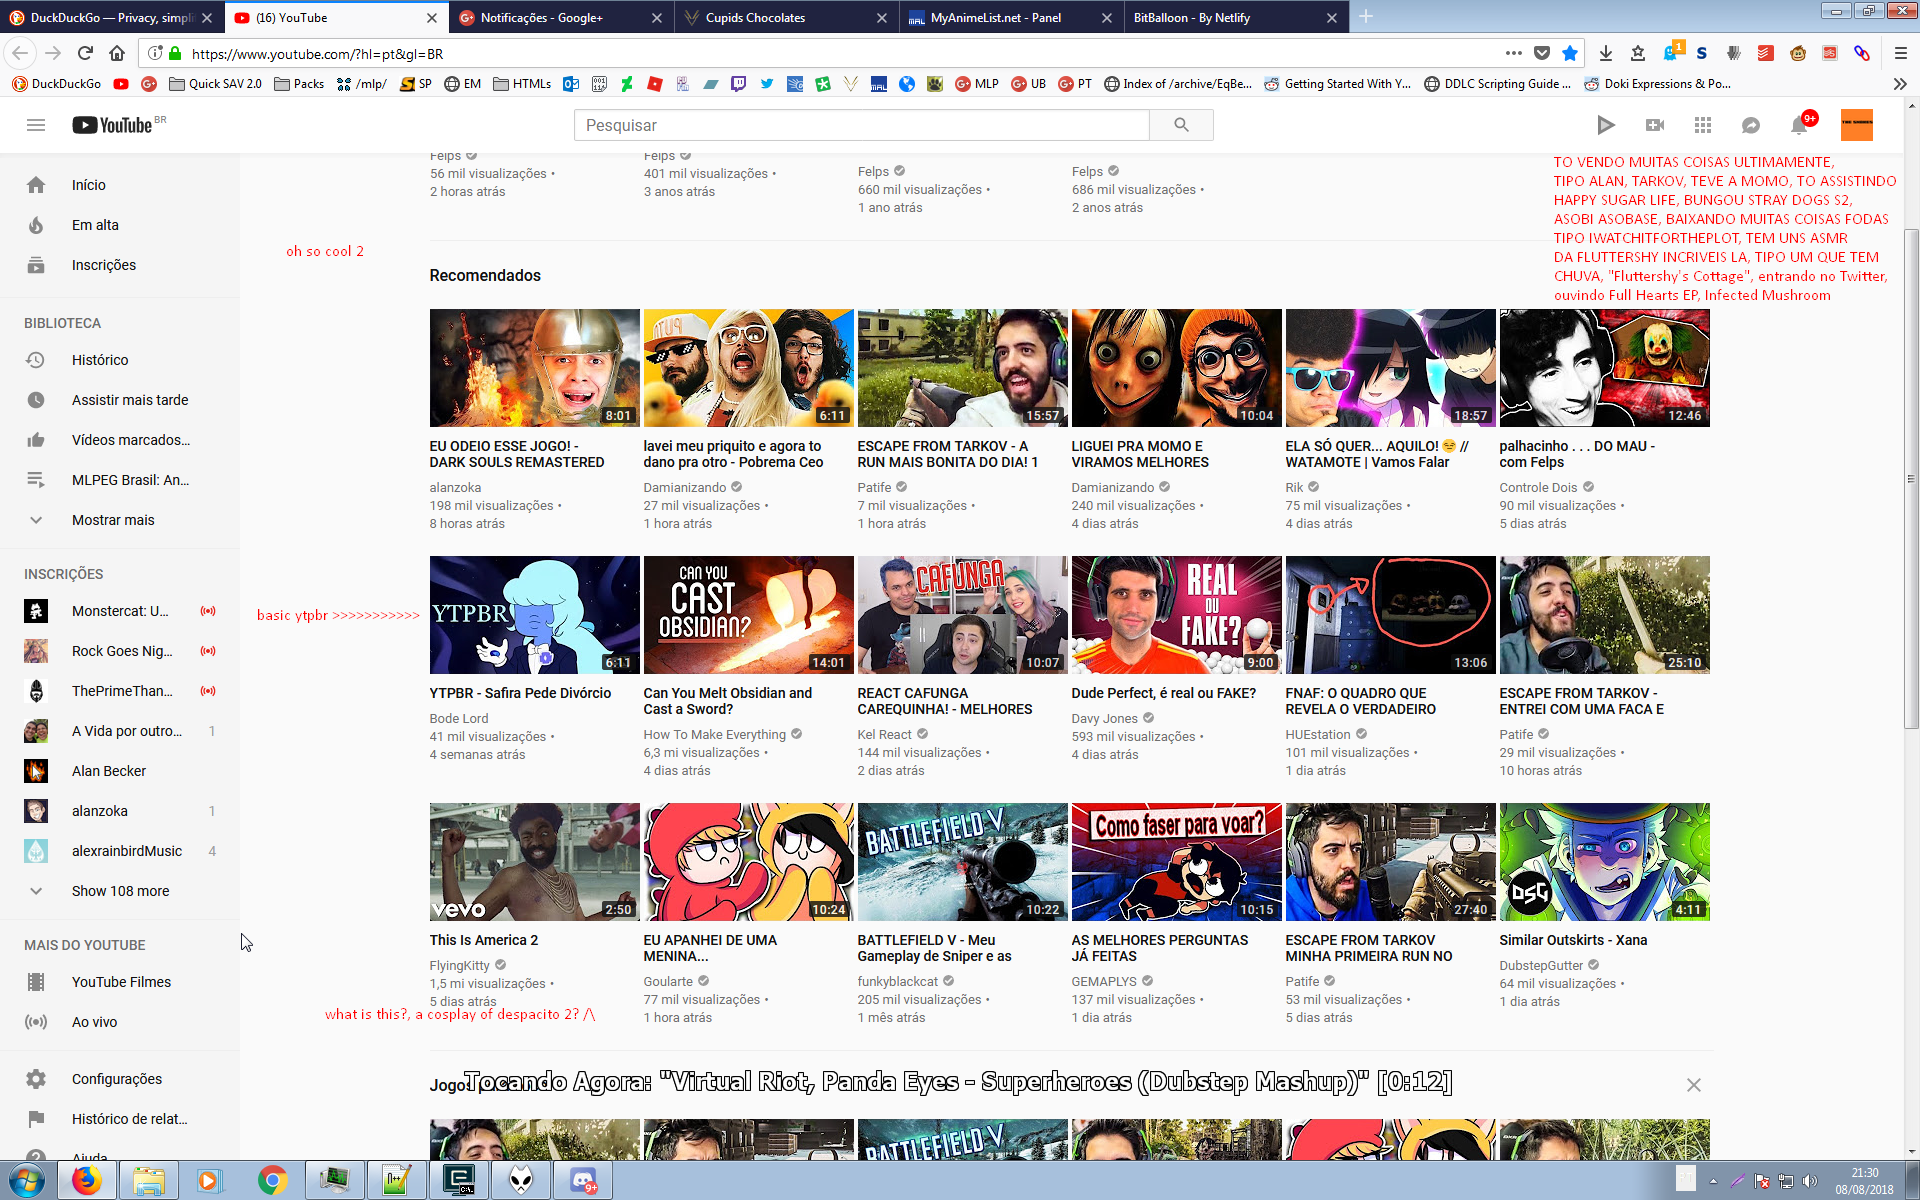Expand Show 108 more subscriptions
The image size is (1920, 1200).
click(120, 891)
